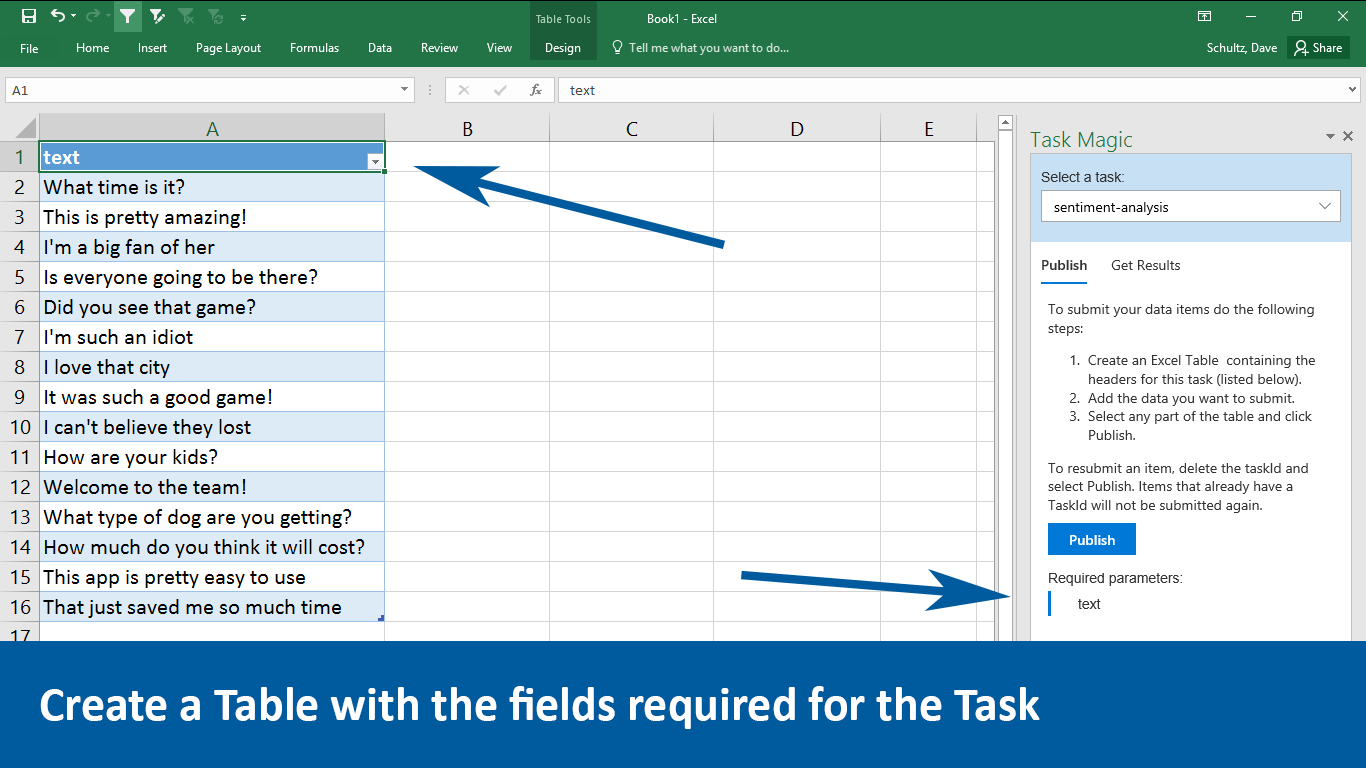Click 'text' under Required parameters
This screenshot has height=768, width=1366.
1089,604
